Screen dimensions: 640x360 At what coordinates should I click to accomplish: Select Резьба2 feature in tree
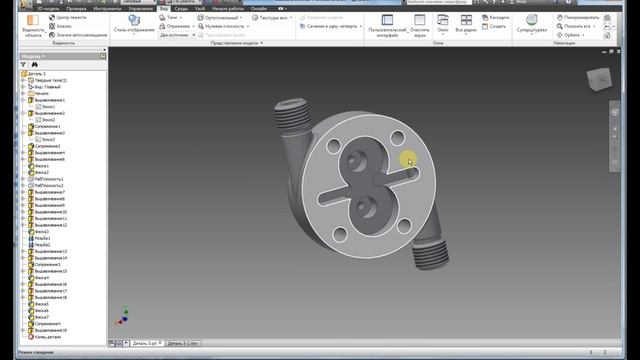(x=39, y=244)
